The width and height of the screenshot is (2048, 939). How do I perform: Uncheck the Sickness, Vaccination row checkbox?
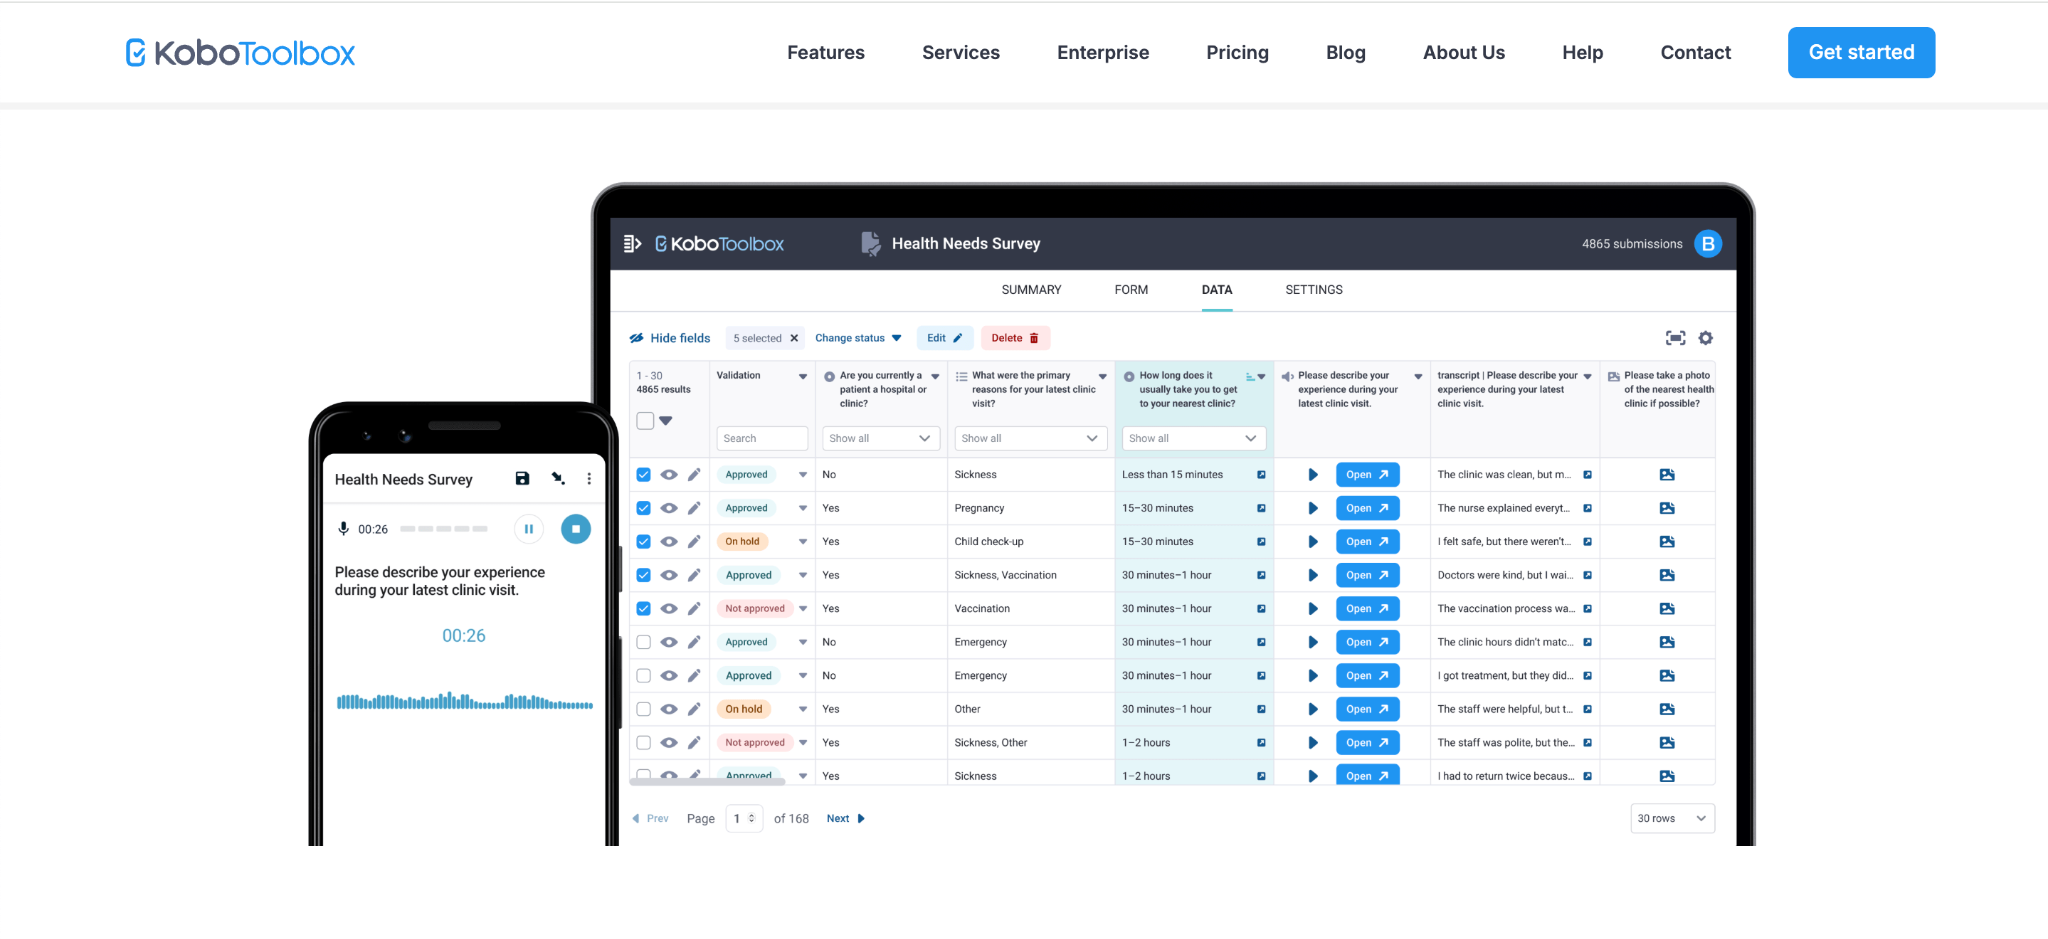pos(644,575)
